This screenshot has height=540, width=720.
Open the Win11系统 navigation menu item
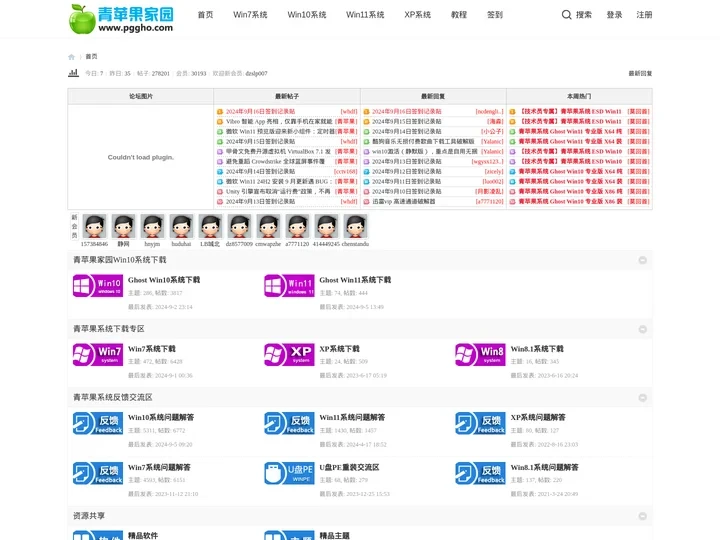[365, 15]
